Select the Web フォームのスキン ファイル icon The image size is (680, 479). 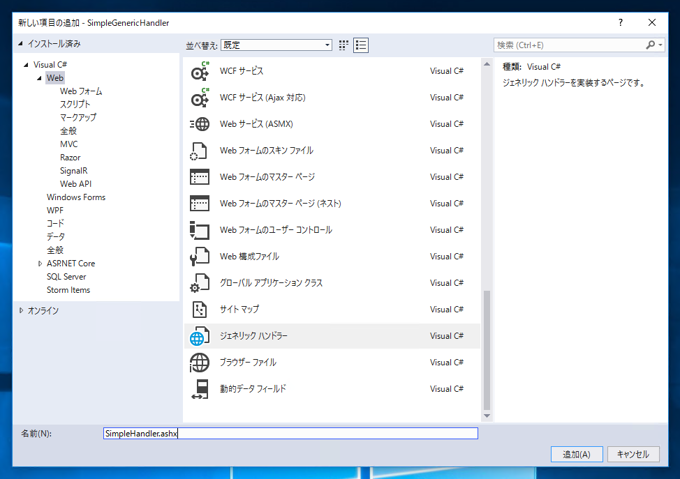click(199, 151)
